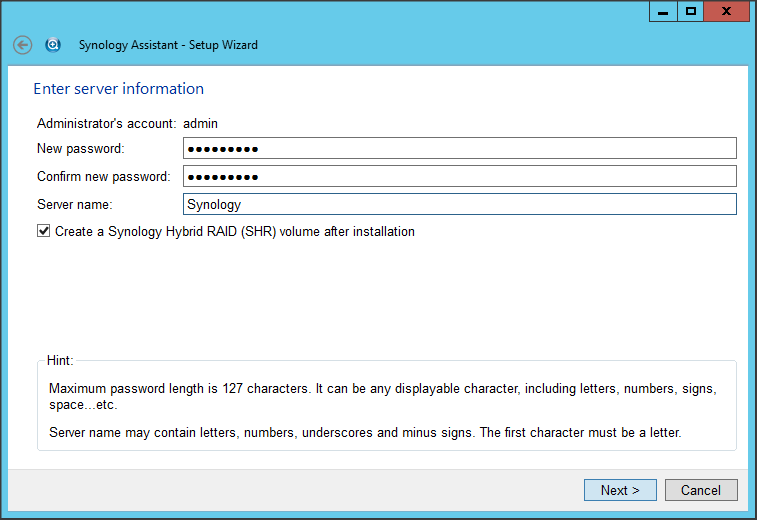
Task: Go back using the back arrow icon
Action: (22, 45)
